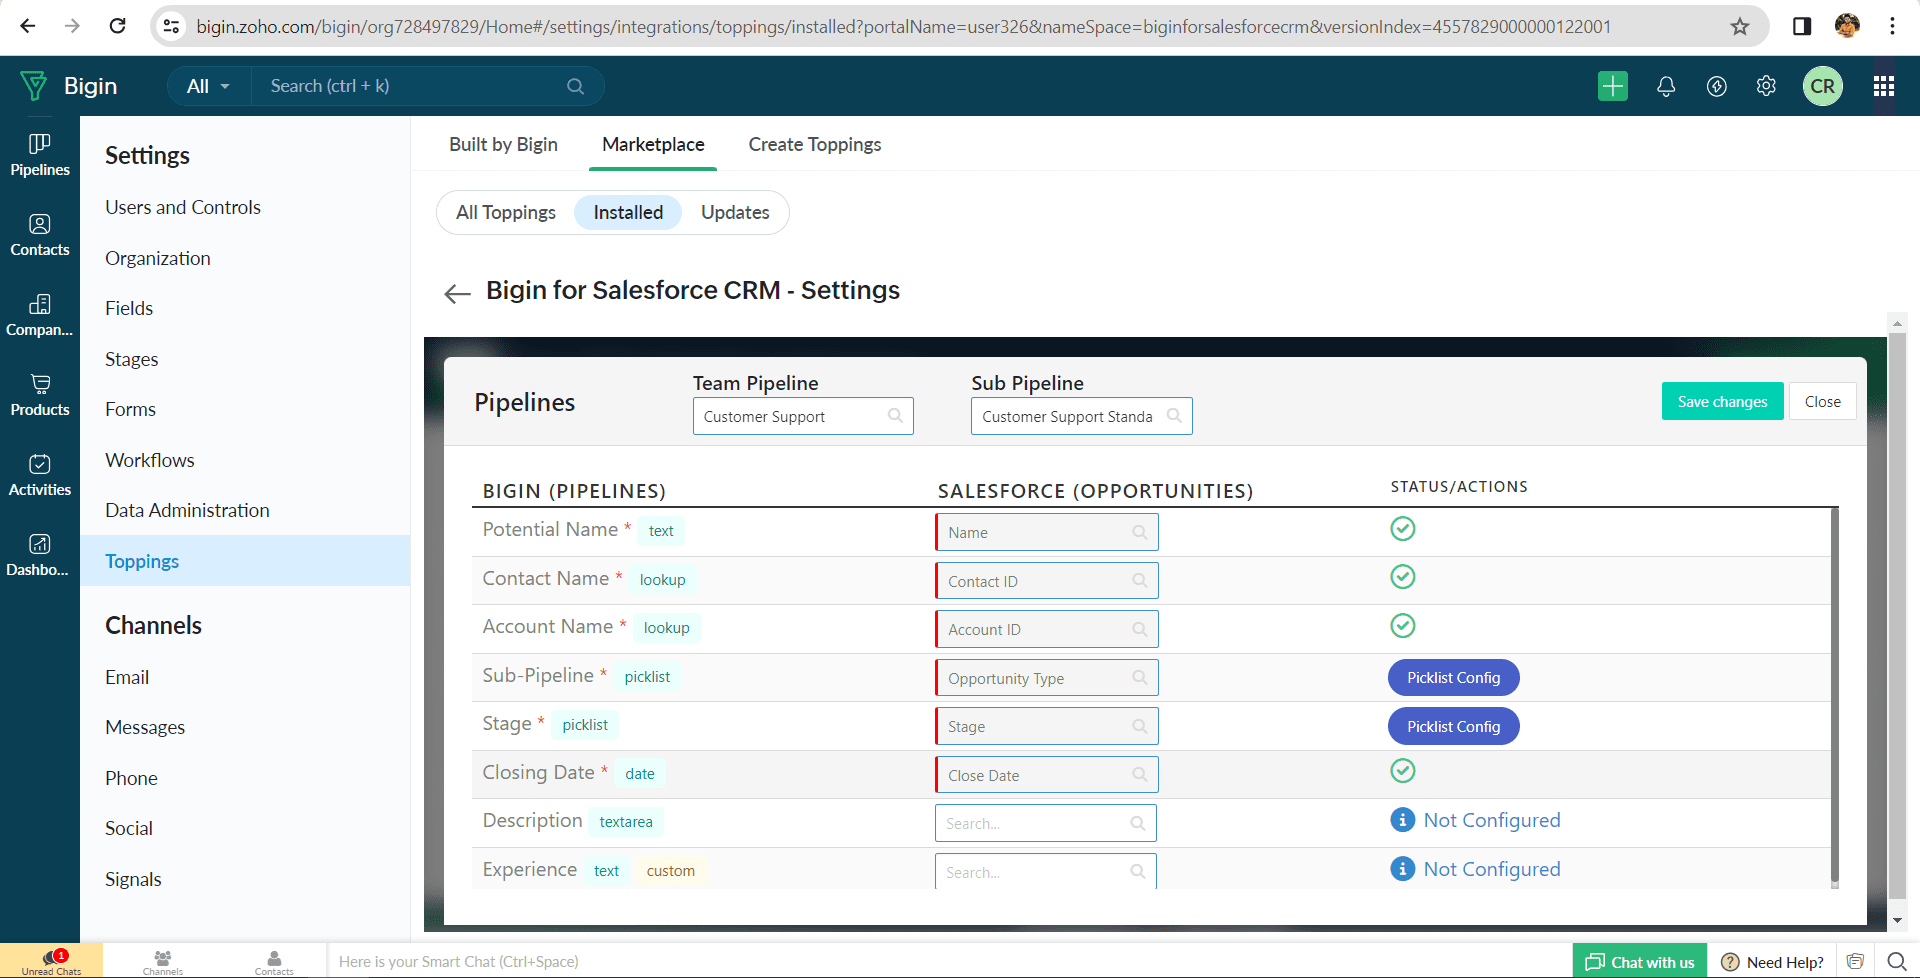This screenshot has width=1920, height=978.
Task: Open the Contacts module icon
Action: point(40,235)
